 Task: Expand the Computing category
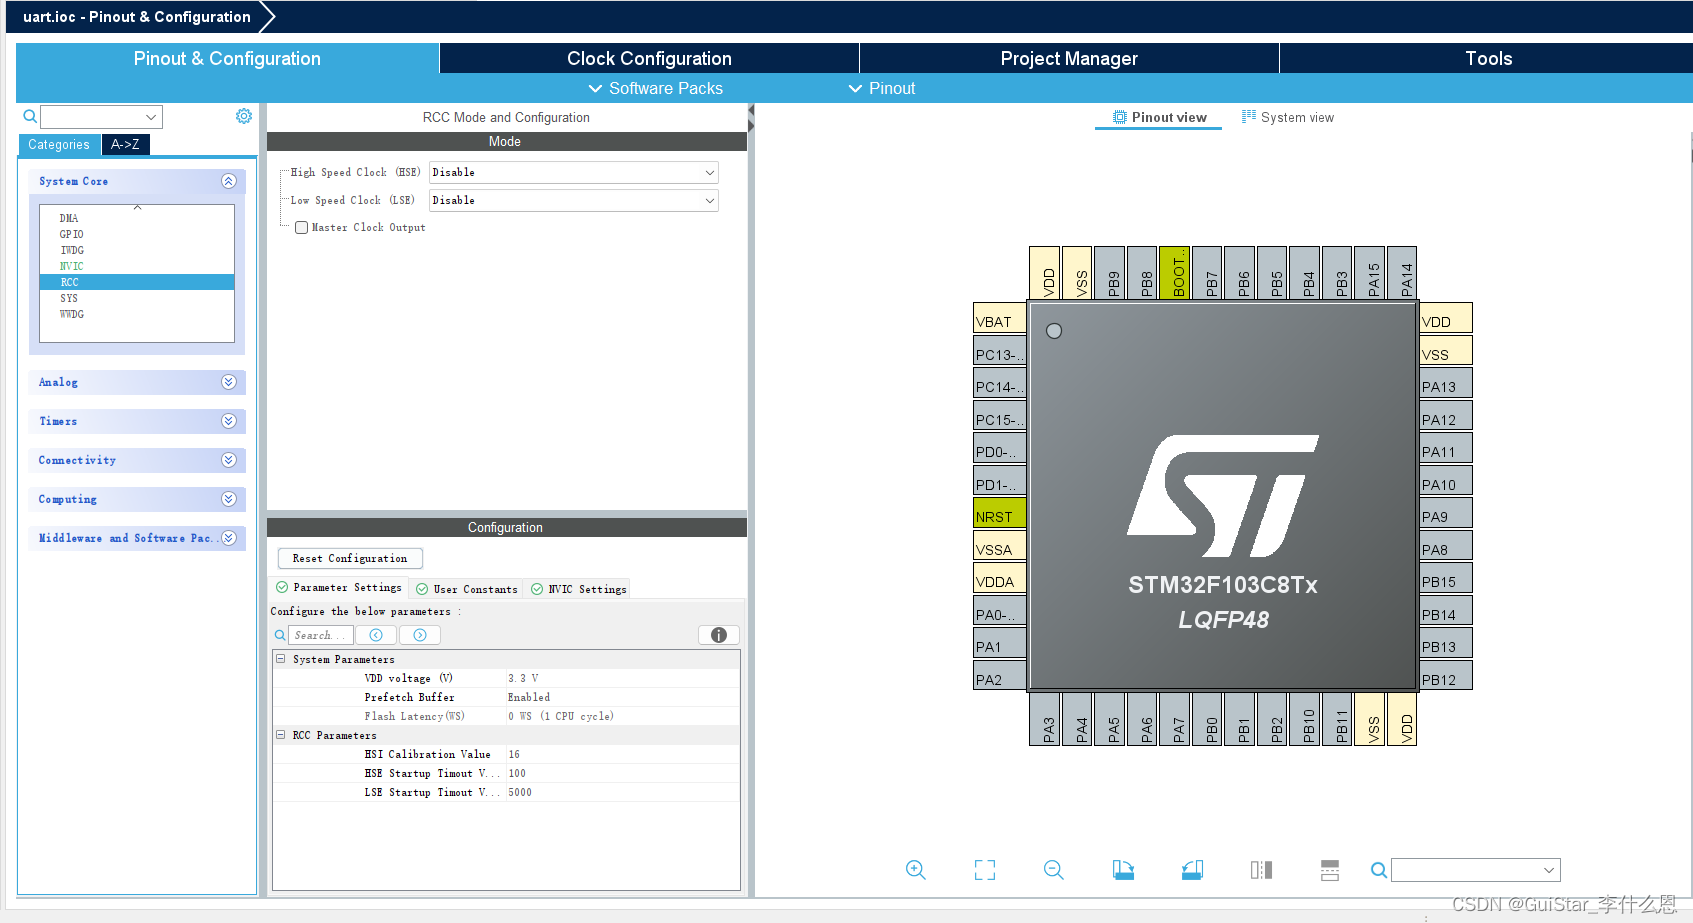(x=228, y=499)
